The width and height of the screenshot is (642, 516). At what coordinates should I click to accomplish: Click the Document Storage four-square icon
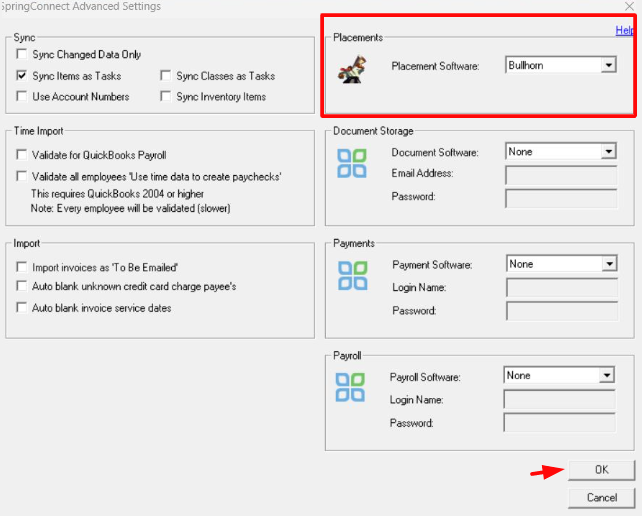(352, 164)
